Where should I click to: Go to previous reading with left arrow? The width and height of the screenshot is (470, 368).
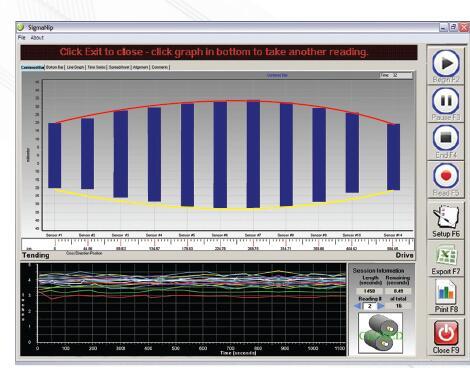[357, 306]
